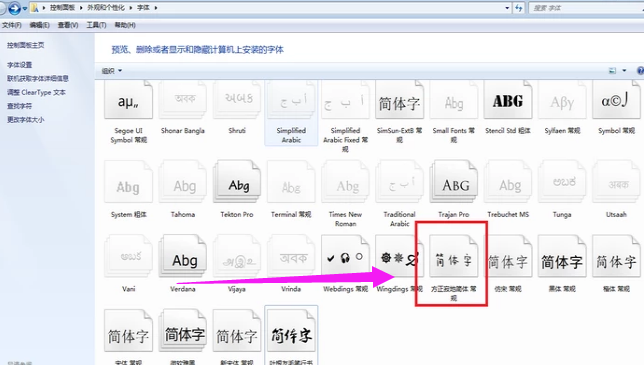Open the help button in the toolbar
This screenshot has height=365, width=644.
point(640,71)
